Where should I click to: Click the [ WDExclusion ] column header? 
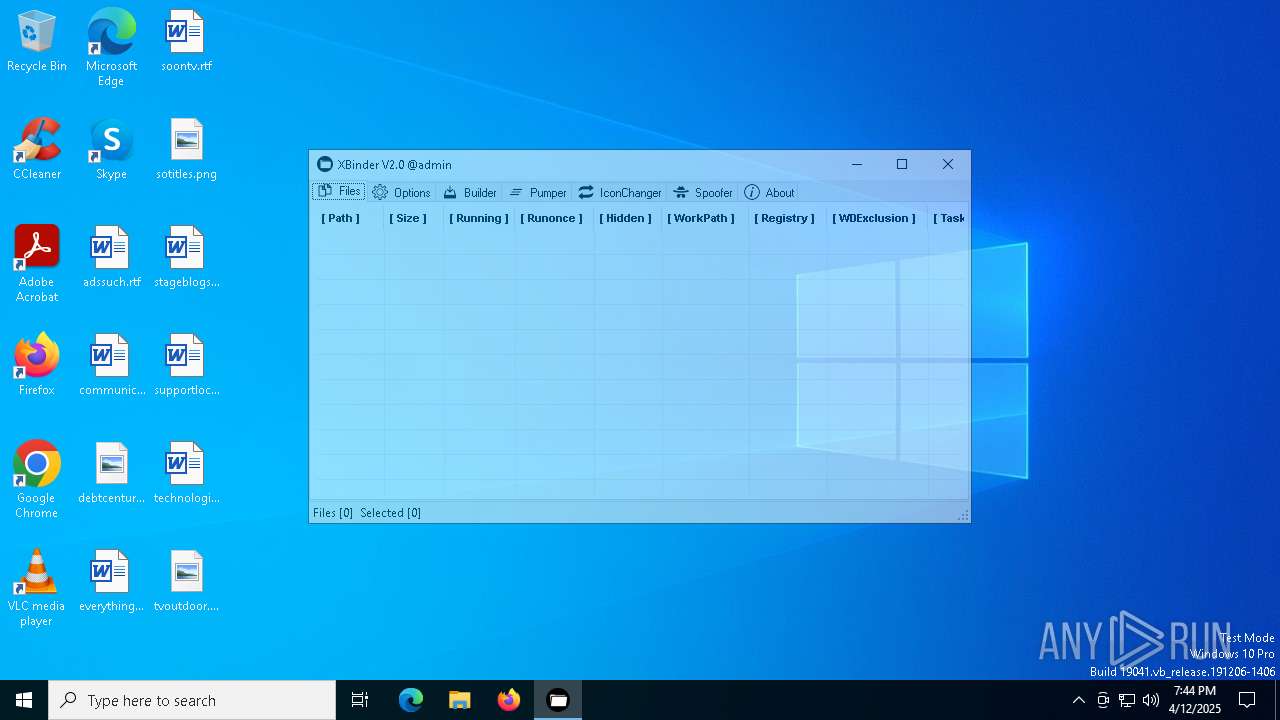pos(874,218)
